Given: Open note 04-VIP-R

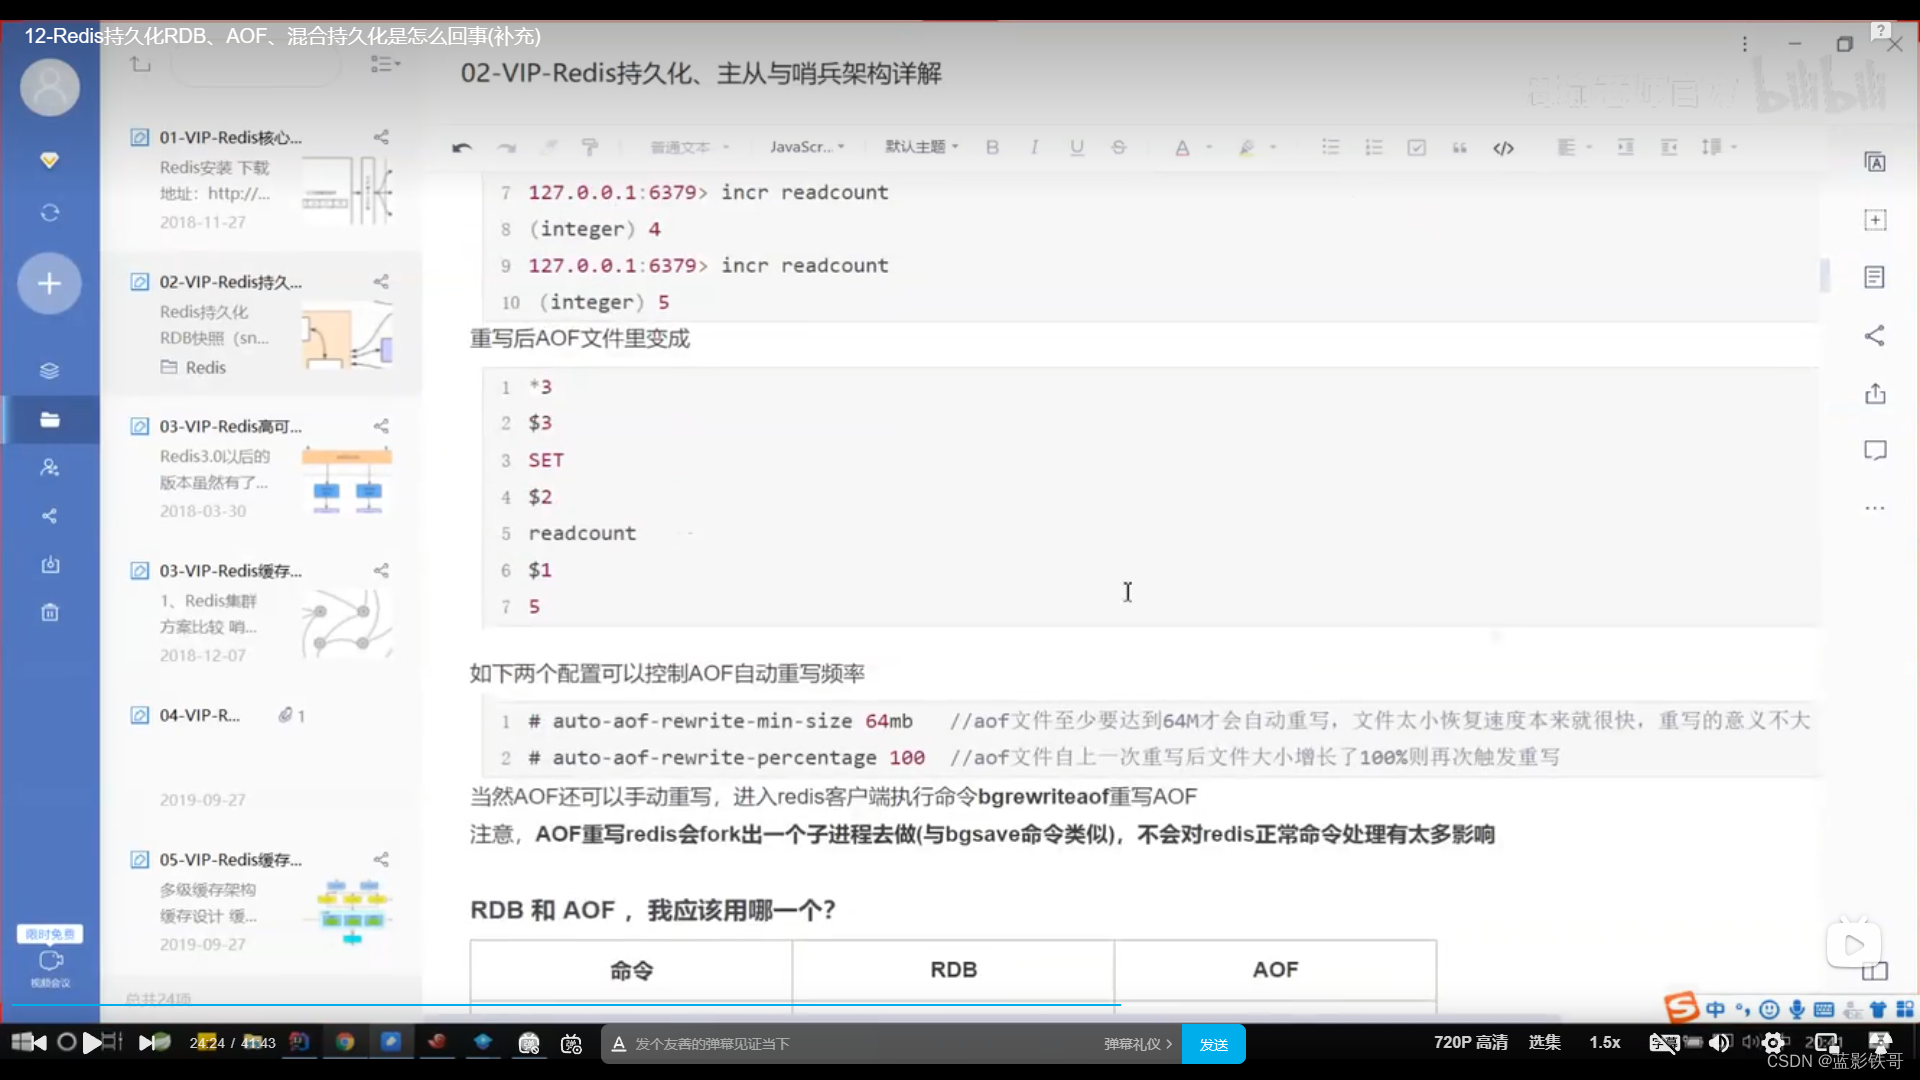Looking at the screenshot, I should [x=261, y=757].
